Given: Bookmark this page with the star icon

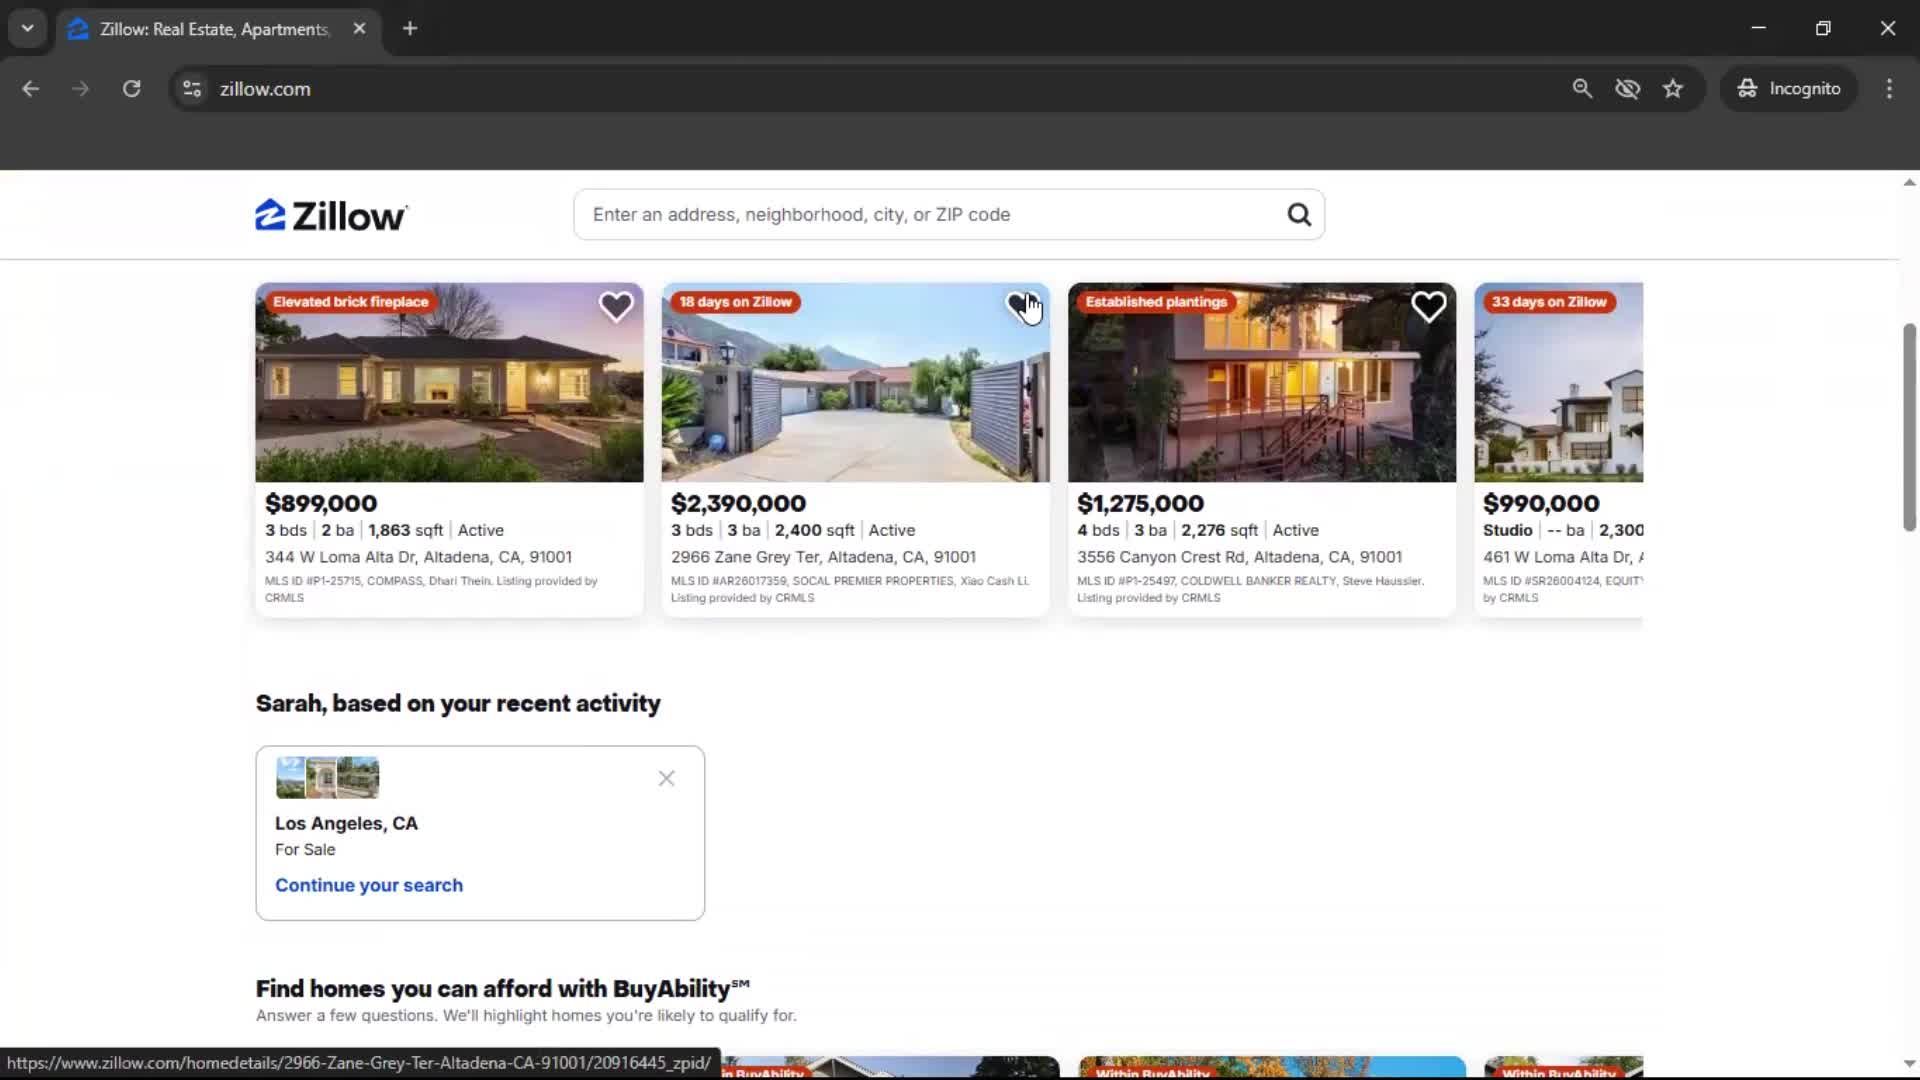Looking at the screenshot, I should (x=1673, y=89).
